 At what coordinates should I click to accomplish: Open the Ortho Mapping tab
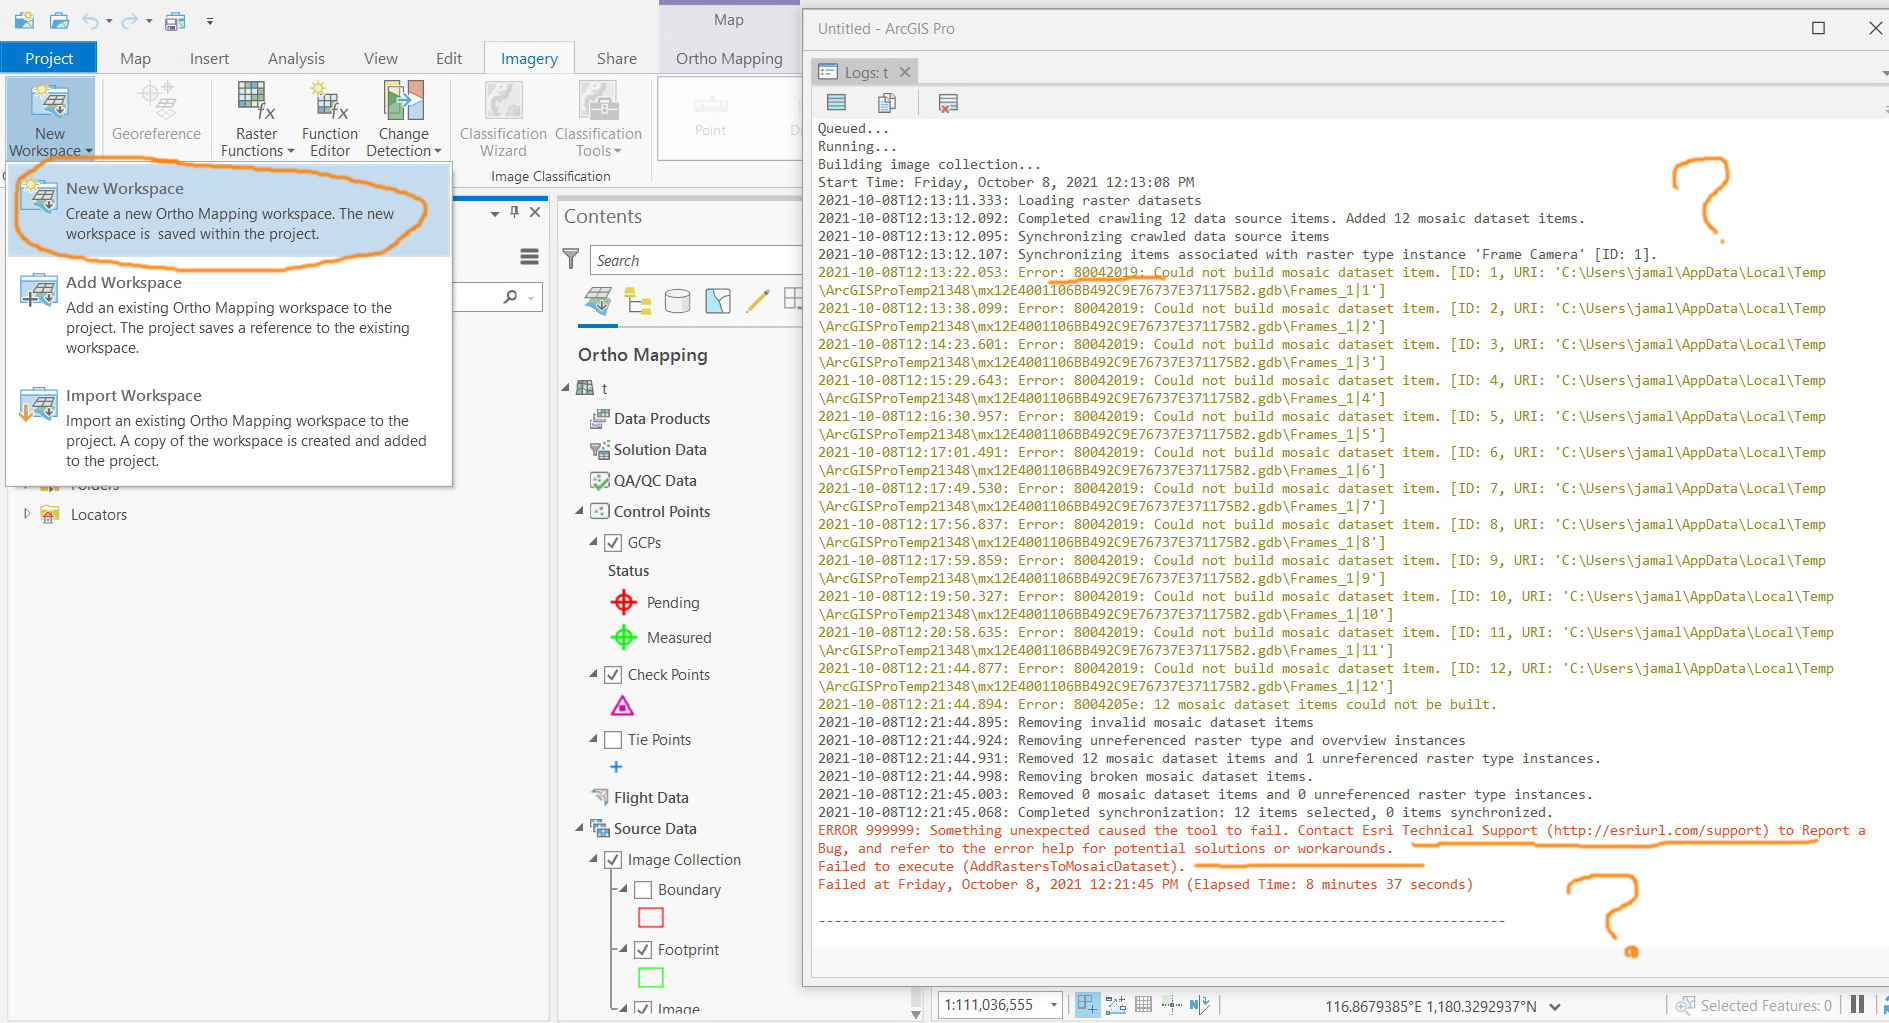tap(729, 58)
